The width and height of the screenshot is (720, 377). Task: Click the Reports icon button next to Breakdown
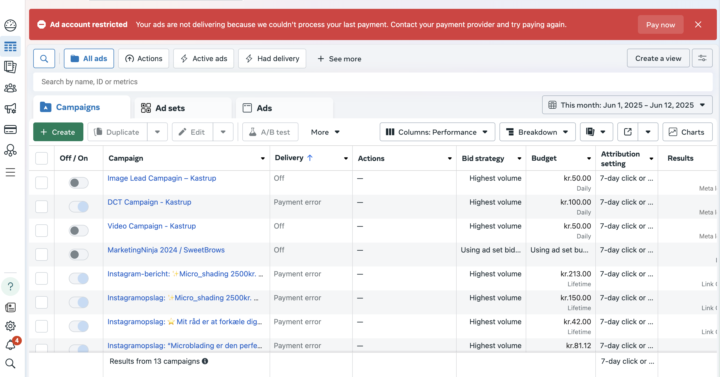596,132
